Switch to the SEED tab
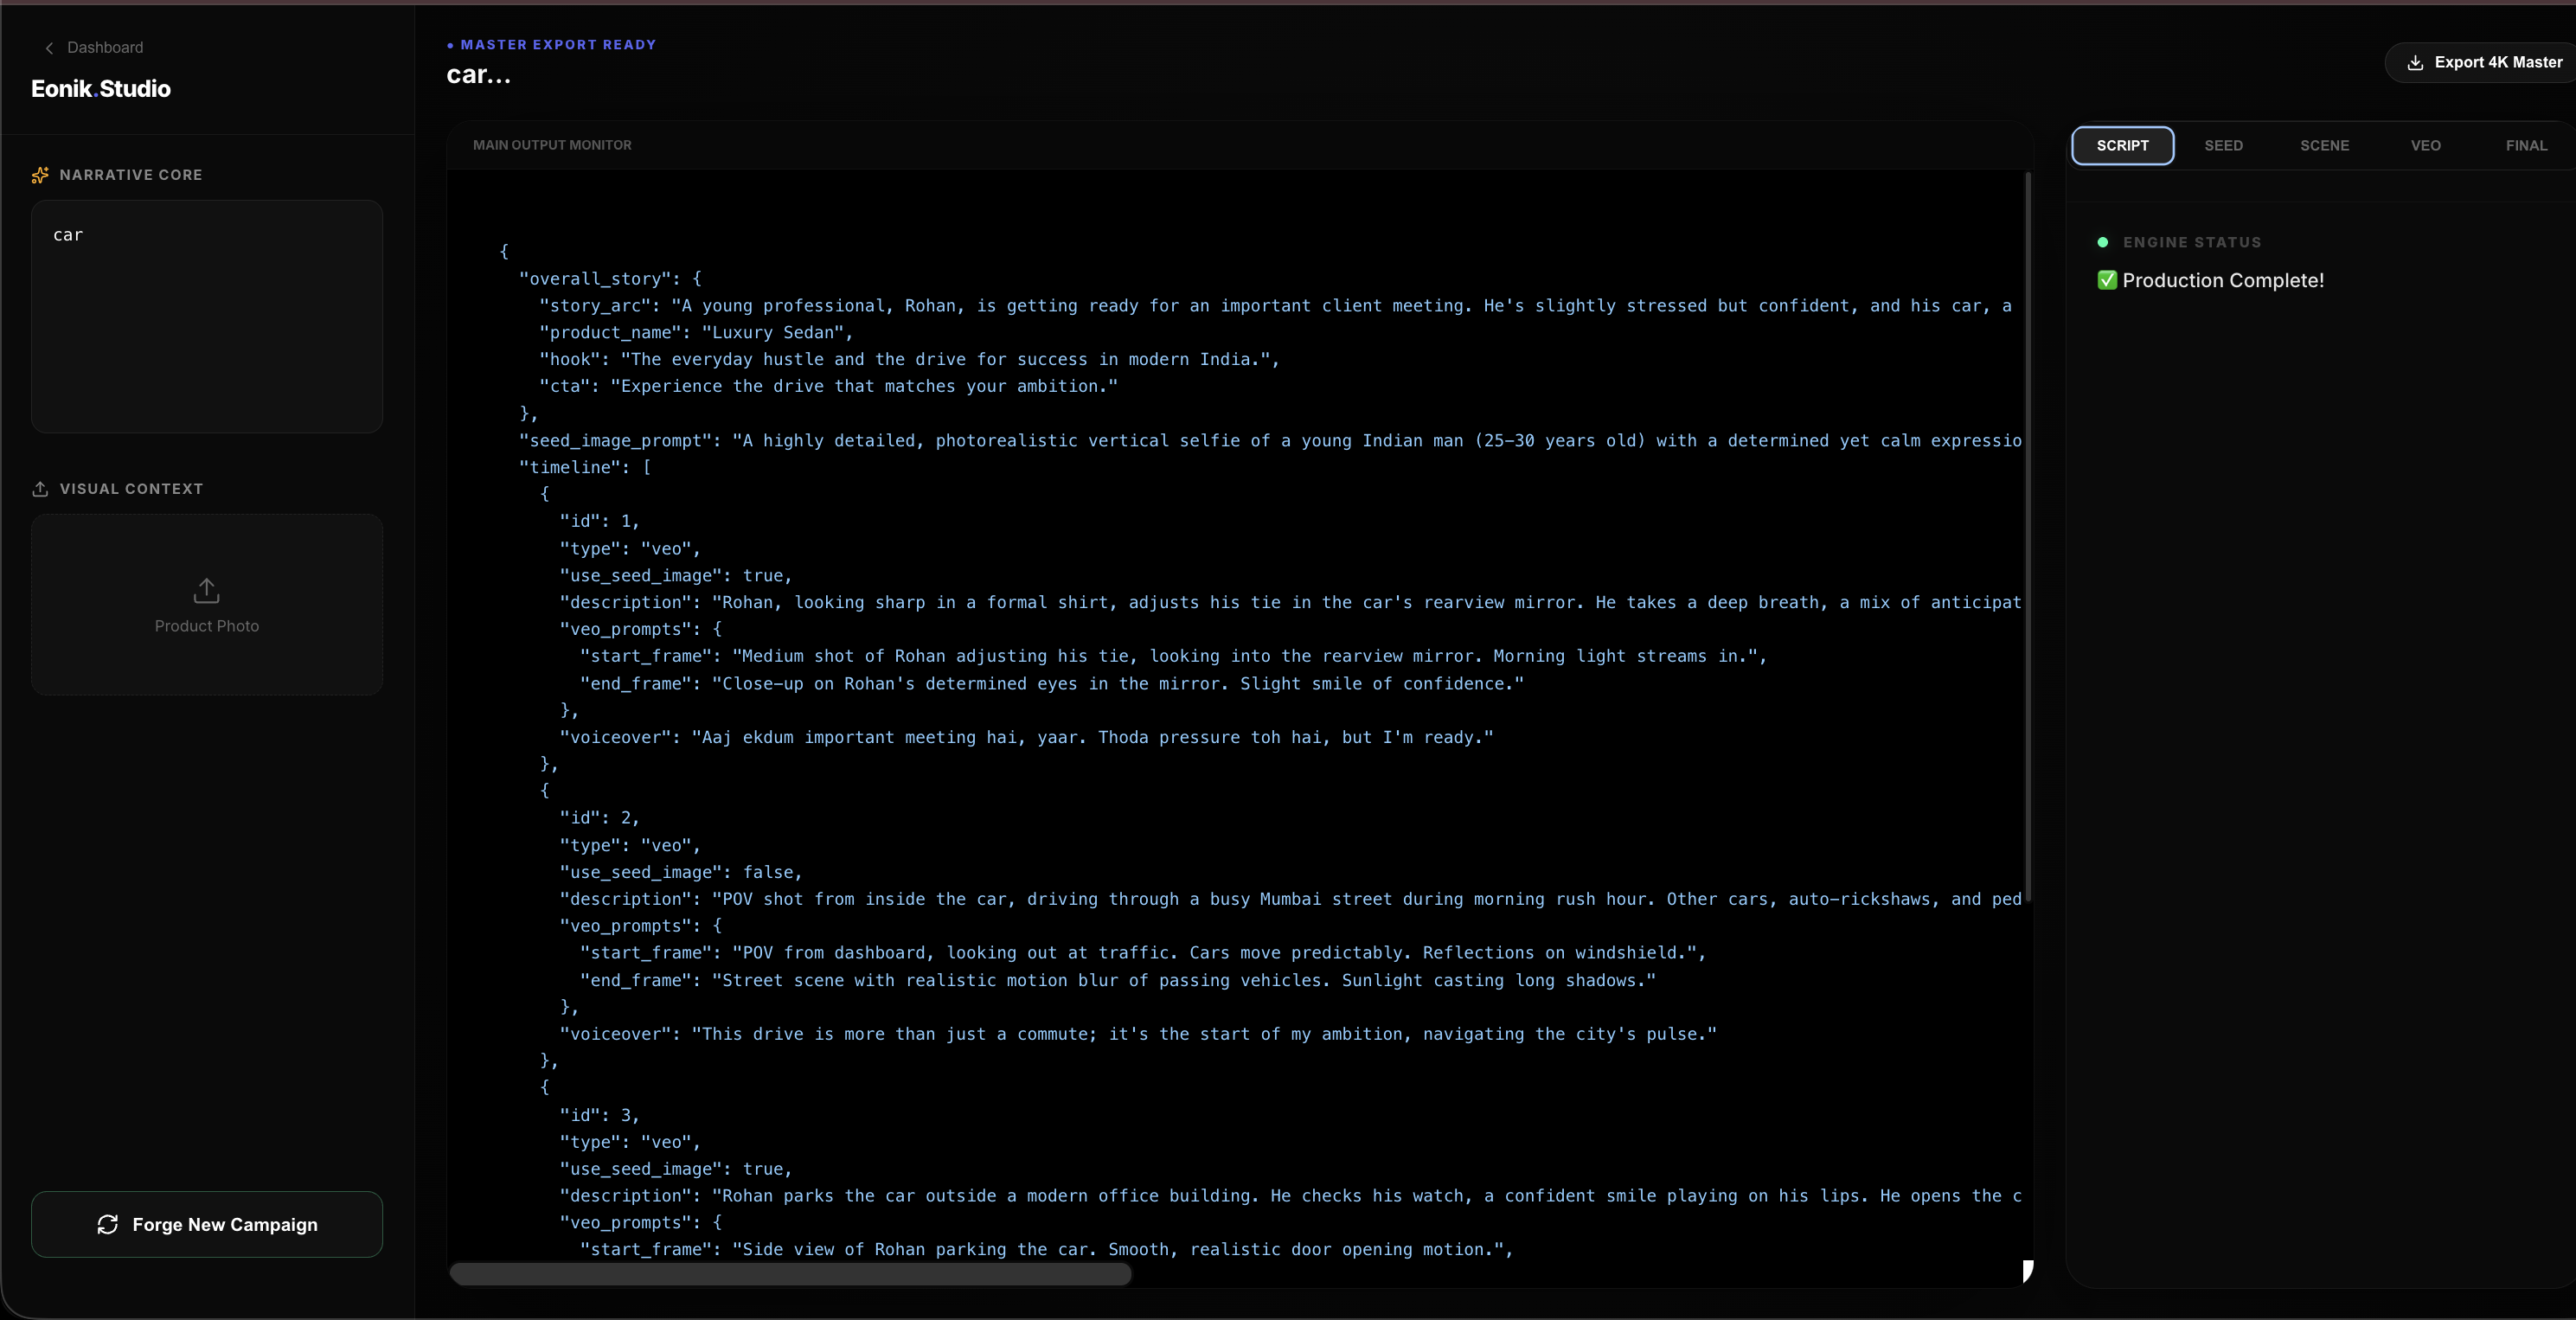 [x=2224, y=146]
